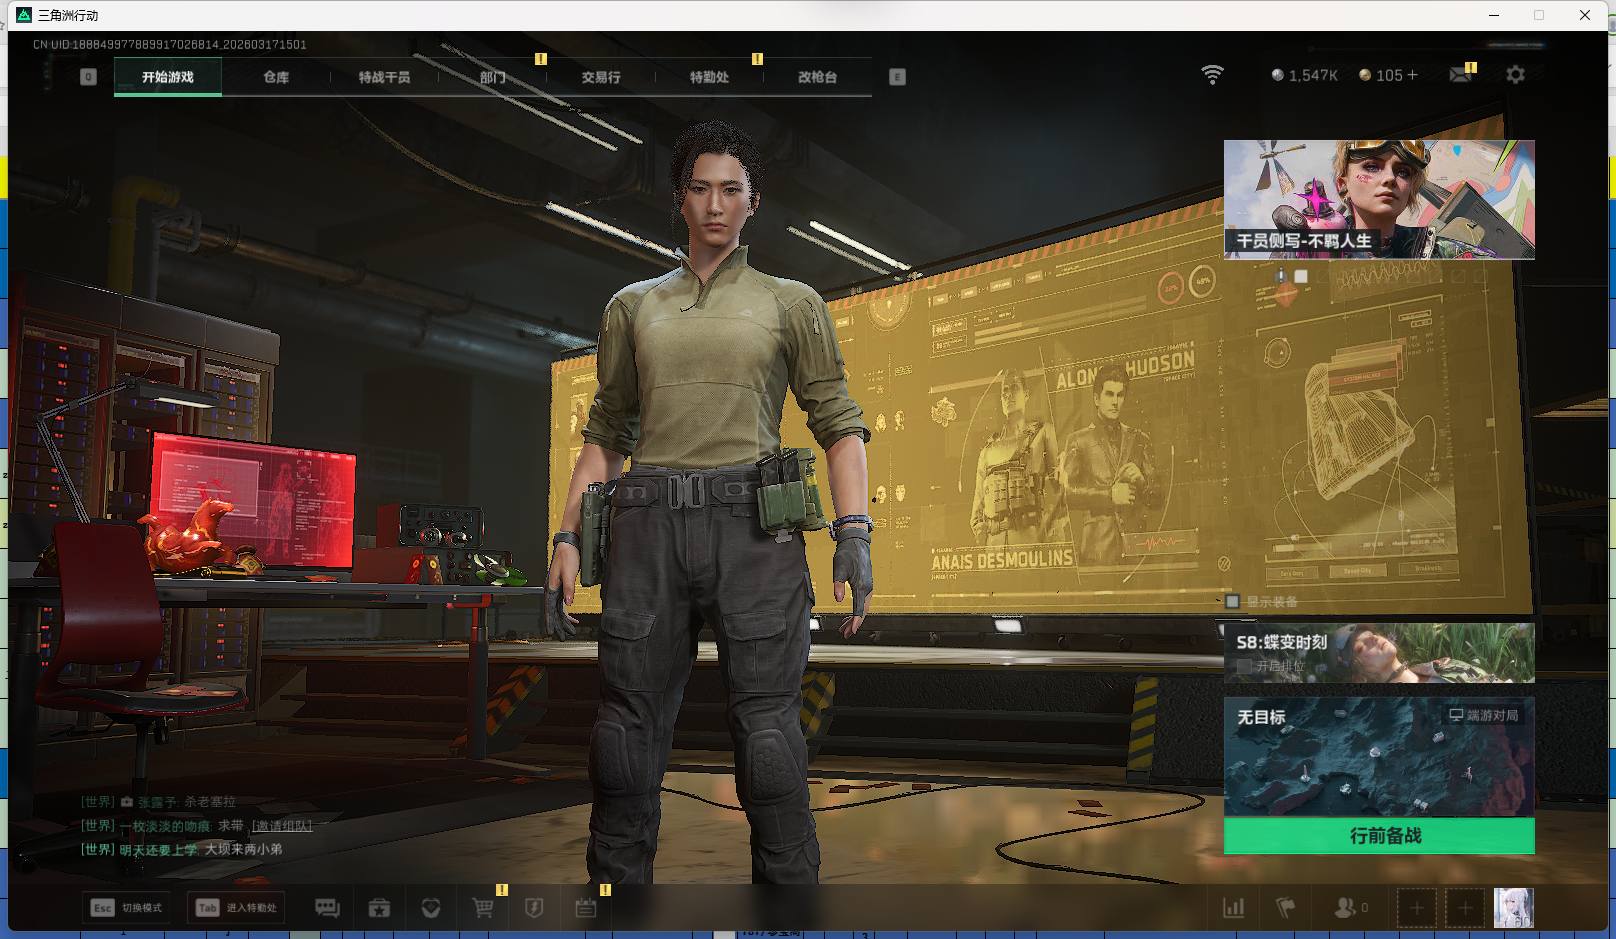
Task: Click the flags icon in bottom bar
Action: click(x=1286, y=908)
